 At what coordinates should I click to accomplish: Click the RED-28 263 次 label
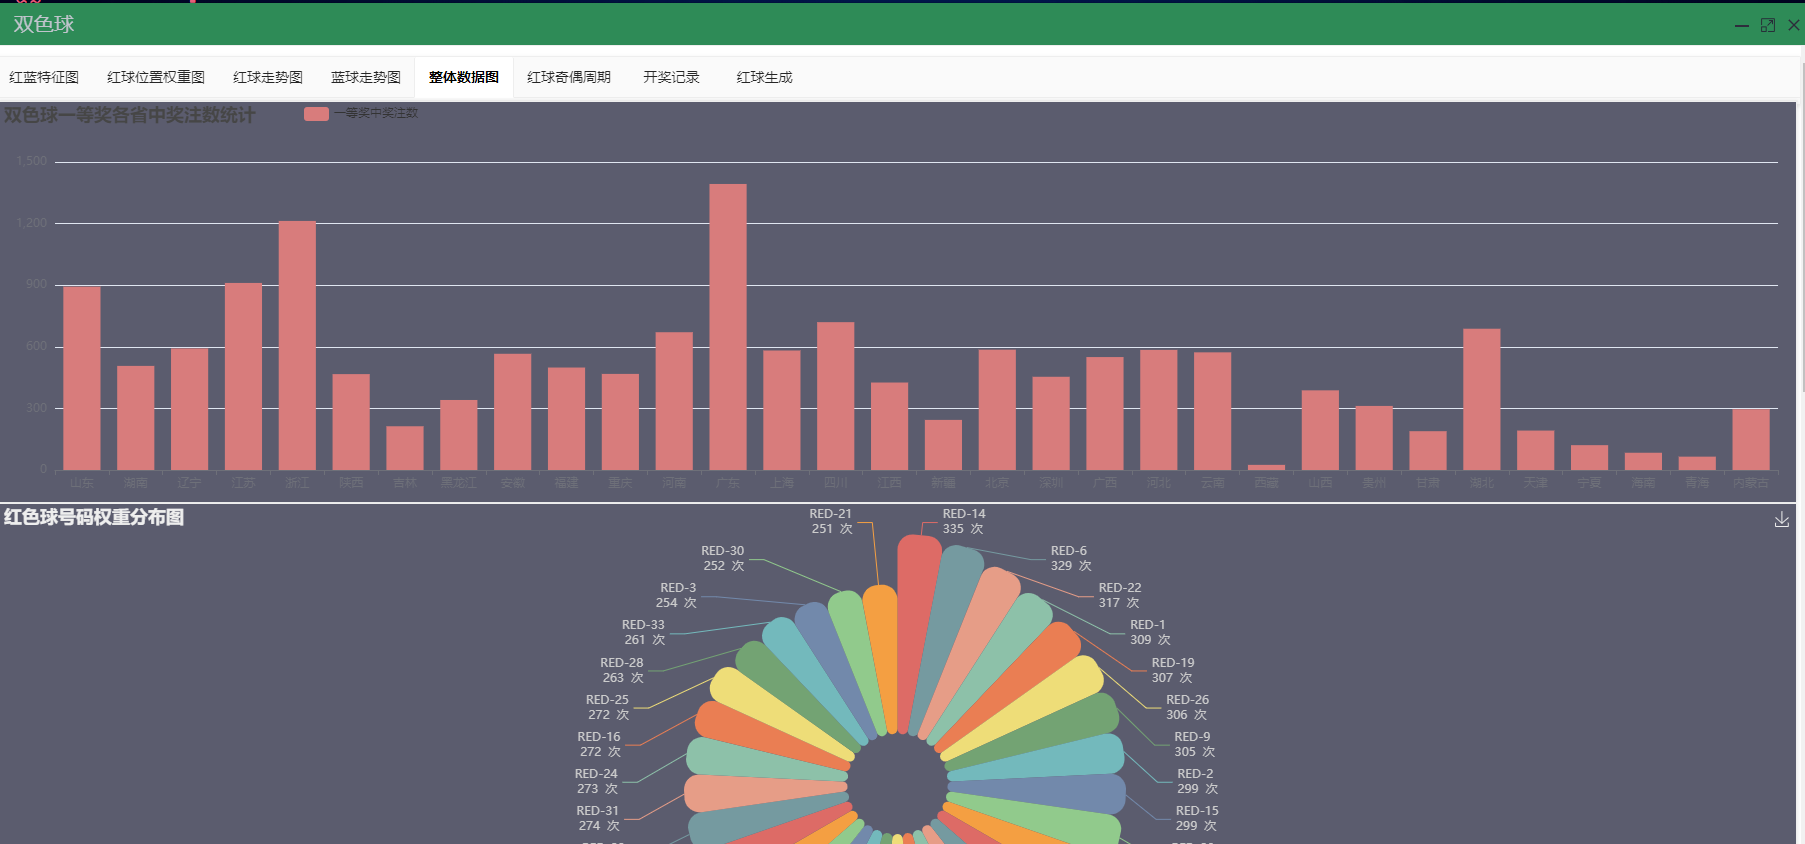point(622,670)
